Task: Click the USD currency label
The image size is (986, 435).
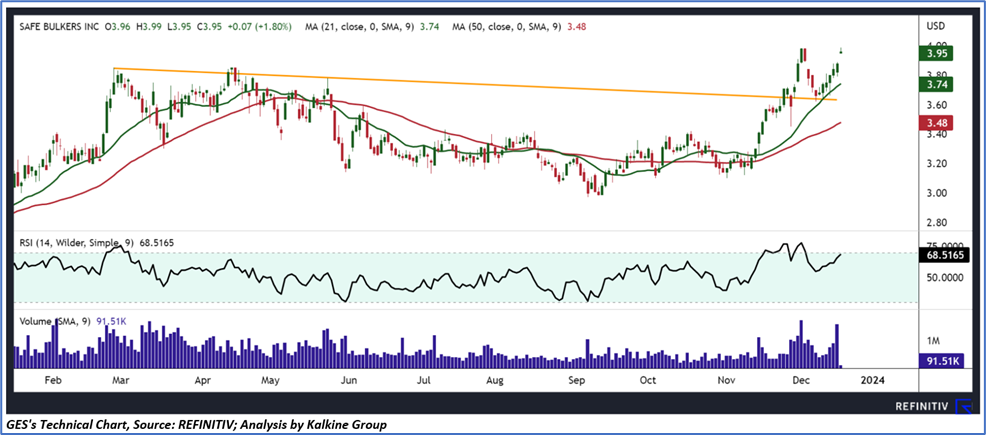Action: click(936, 26)
